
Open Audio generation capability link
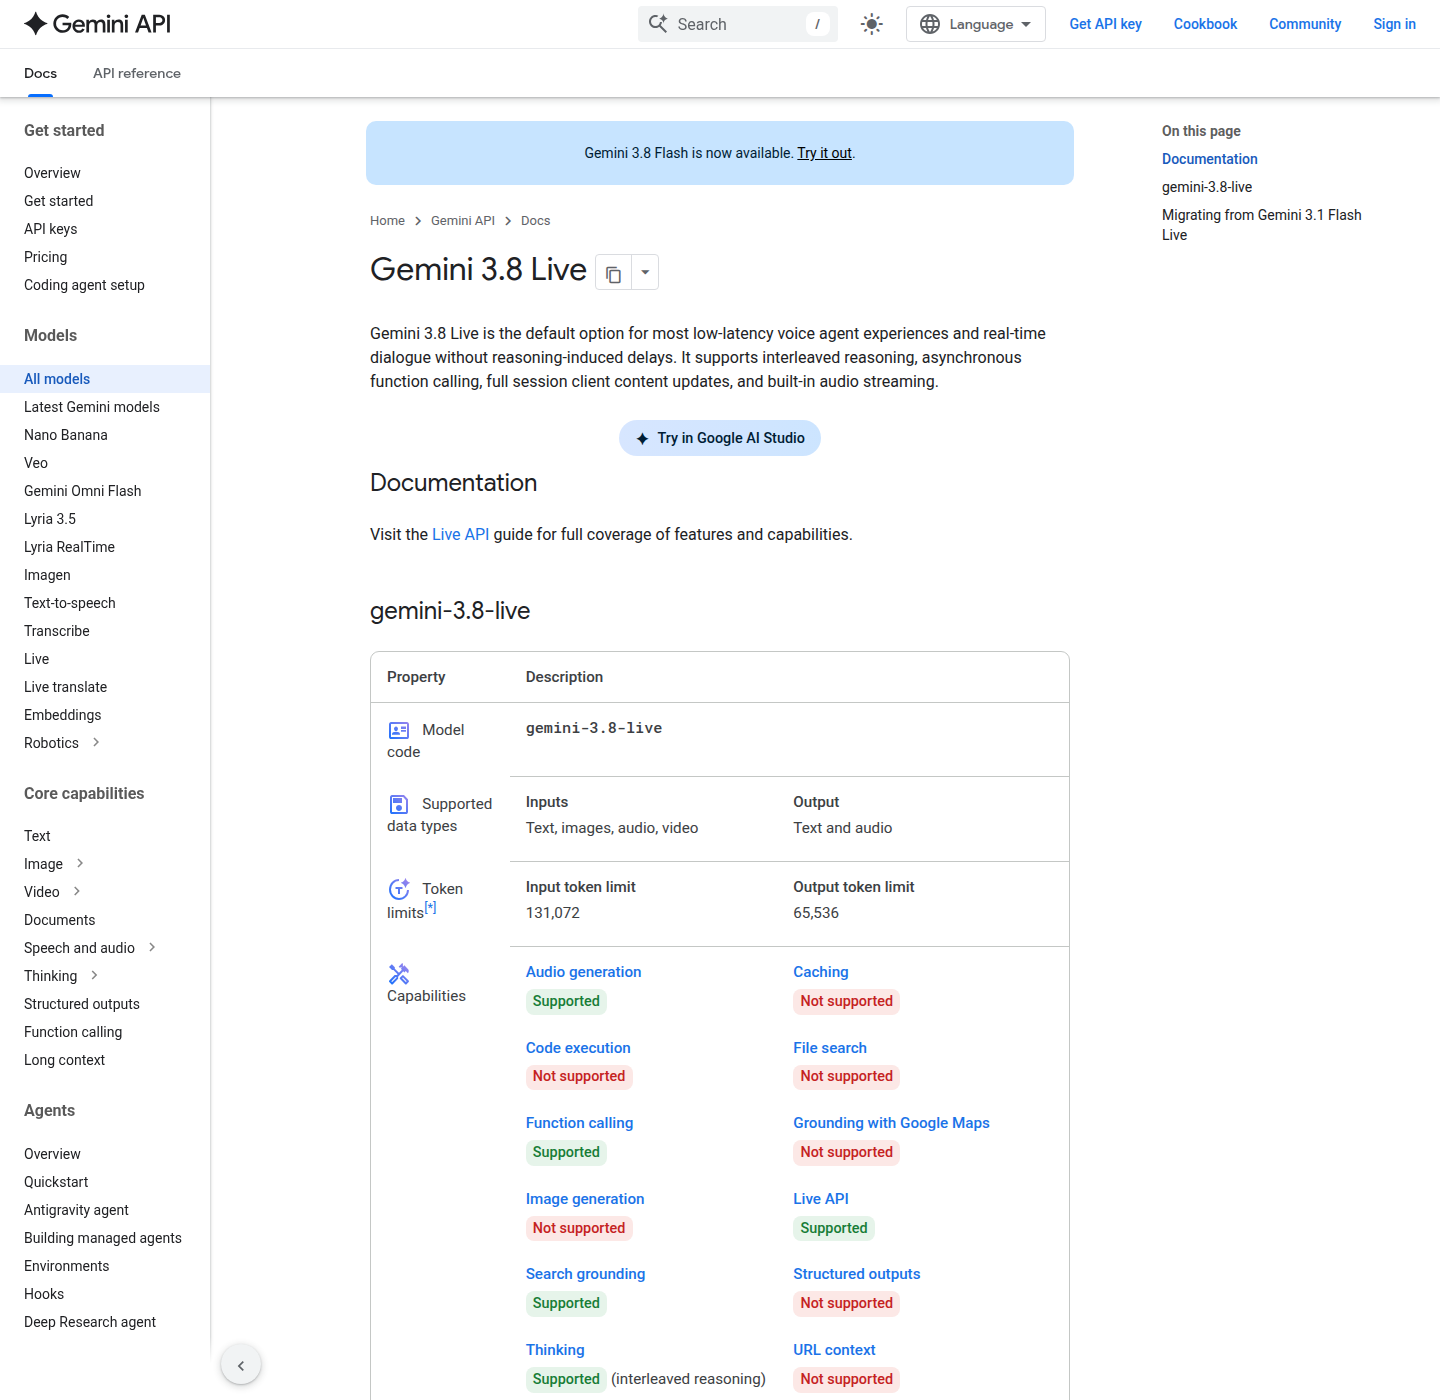(x=583, y=972)
